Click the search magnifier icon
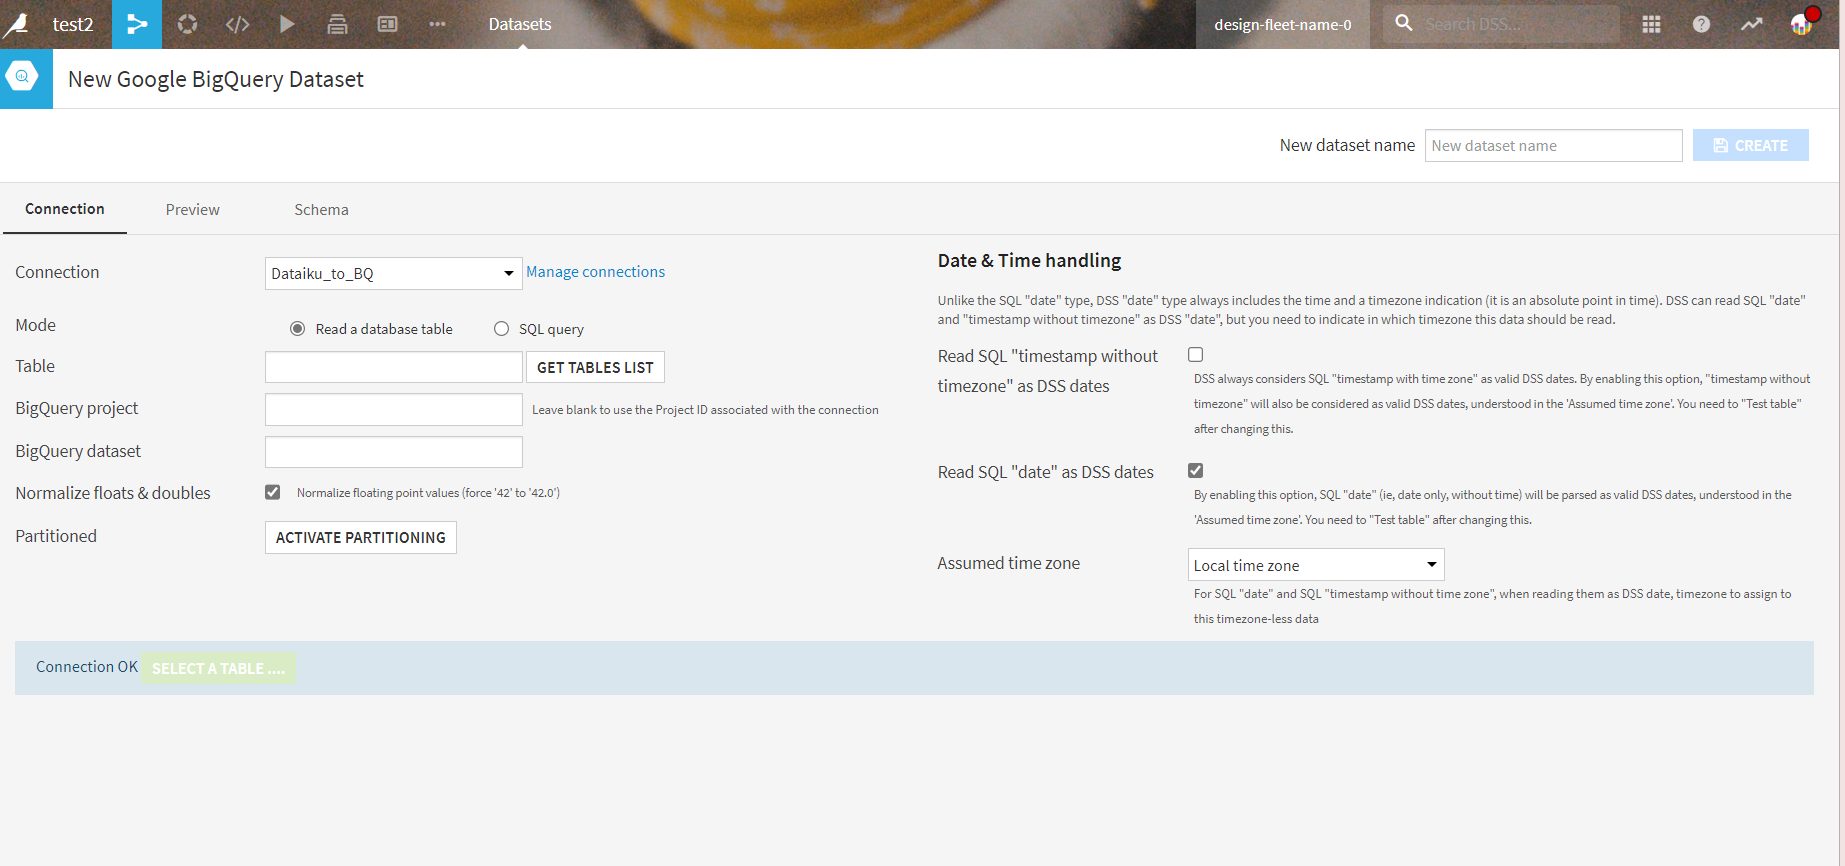Screen dimensions: 1845x866 [1404, 23]
